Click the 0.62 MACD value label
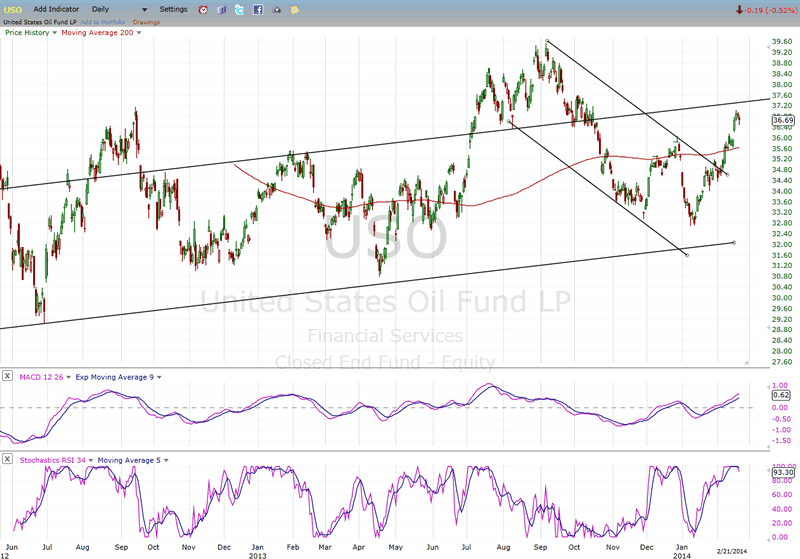Image resolution: width=800 pixels, height=559 pixels. click(x=781, y=395)
